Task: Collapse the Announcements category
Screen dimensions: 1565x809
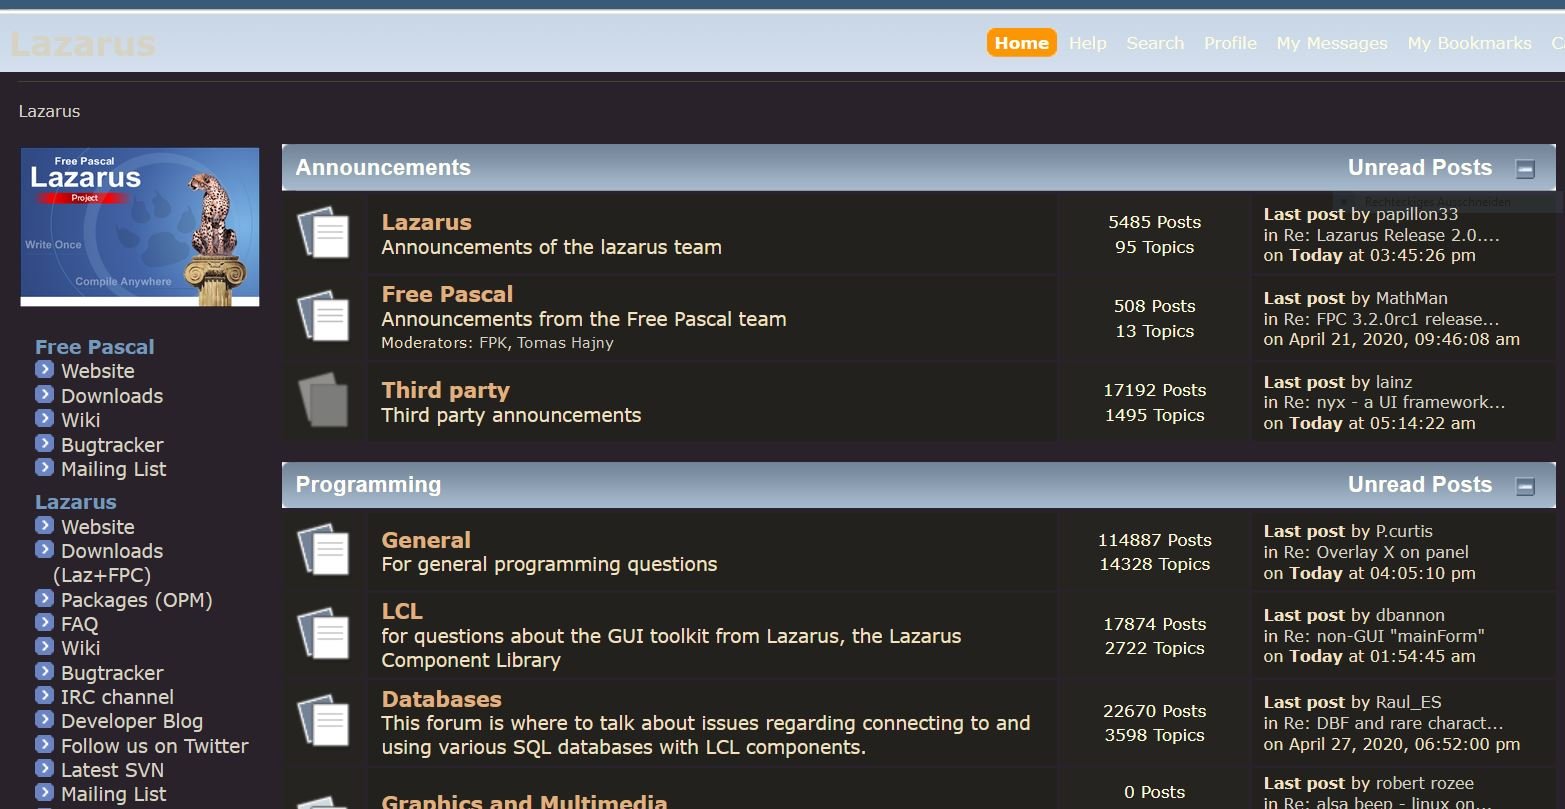Action: click(x=1525, y=169)
